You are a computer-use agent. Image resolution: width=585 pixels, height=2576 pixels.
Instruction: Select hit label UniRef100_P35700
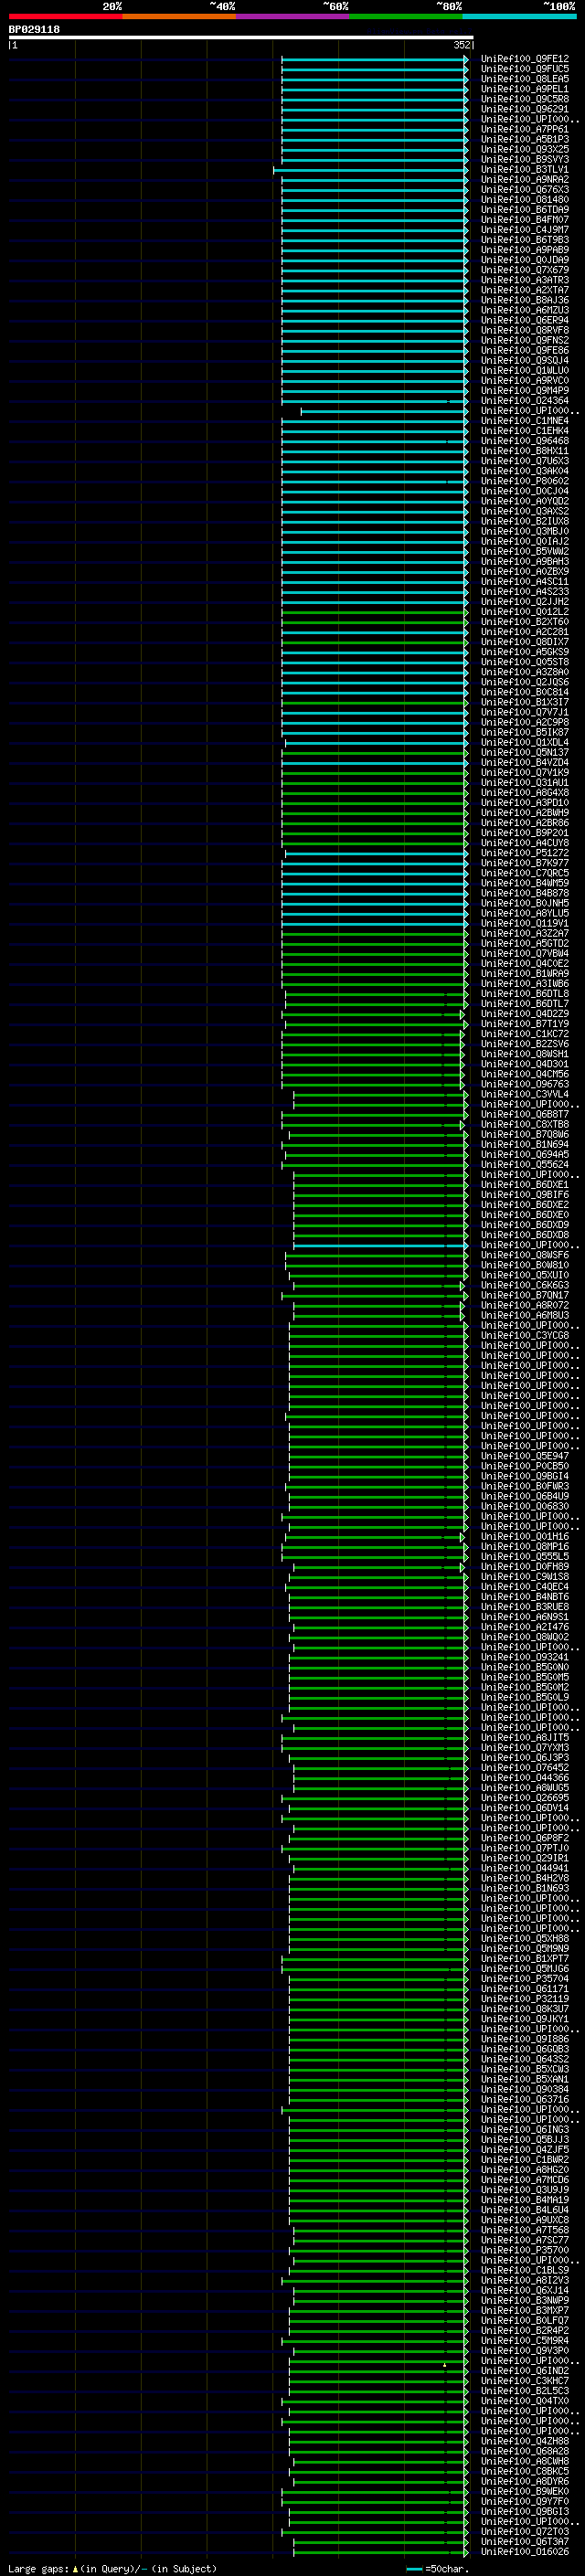click(525, 2250)
